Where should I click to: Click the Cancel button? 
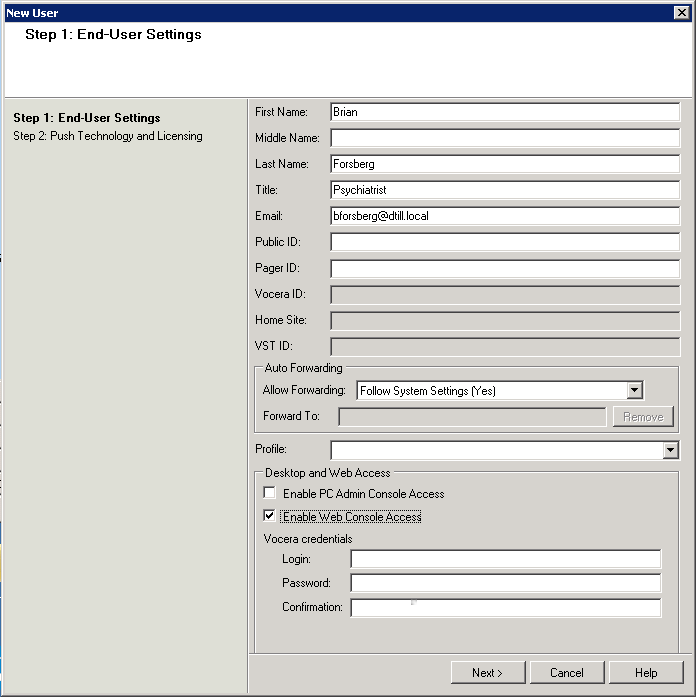tap(567, 672)
